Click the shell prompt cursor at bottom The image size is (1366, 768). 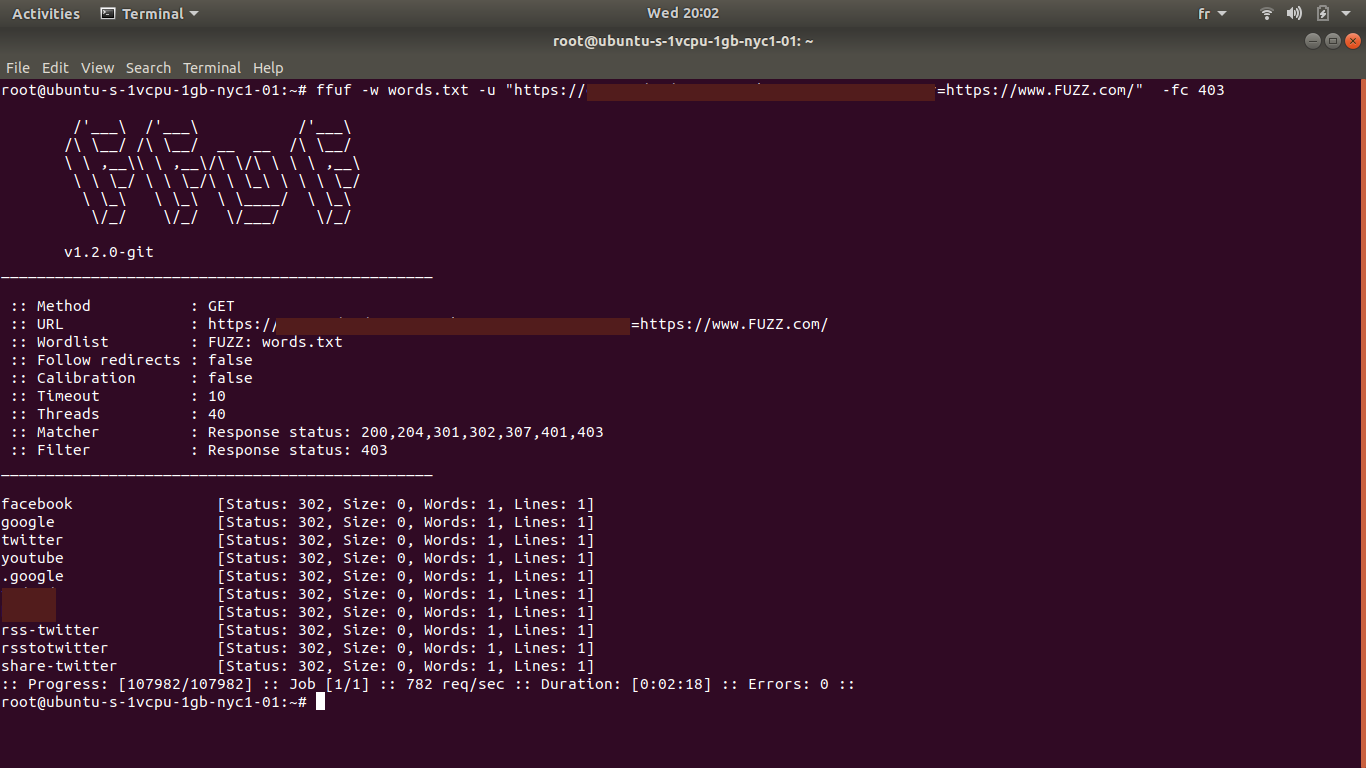pos(320,702)
